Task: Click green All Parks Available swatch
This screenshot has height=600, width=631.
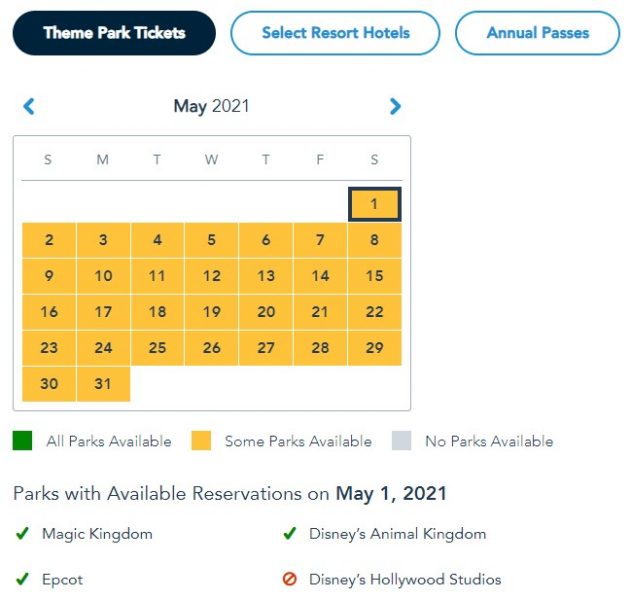Action: coord(22,440)
